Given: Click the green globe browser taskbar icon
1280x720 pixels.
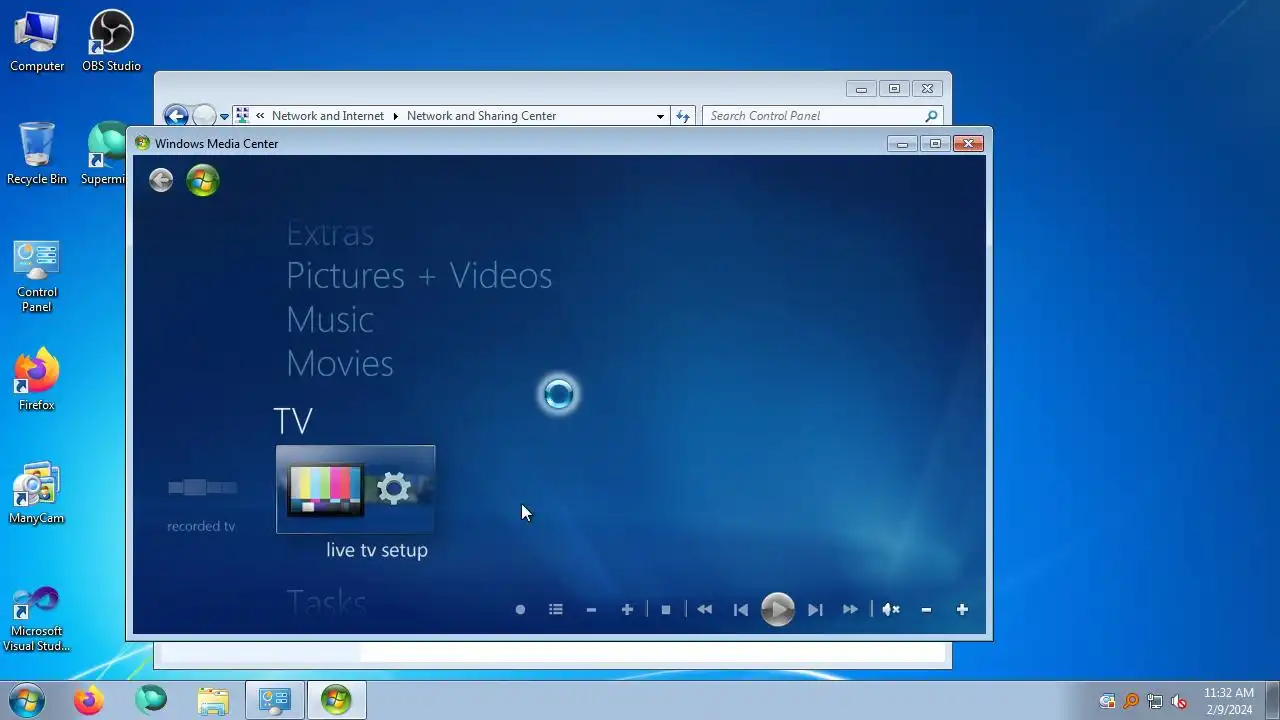Looking at the screenshot, I should pos(151,700).
